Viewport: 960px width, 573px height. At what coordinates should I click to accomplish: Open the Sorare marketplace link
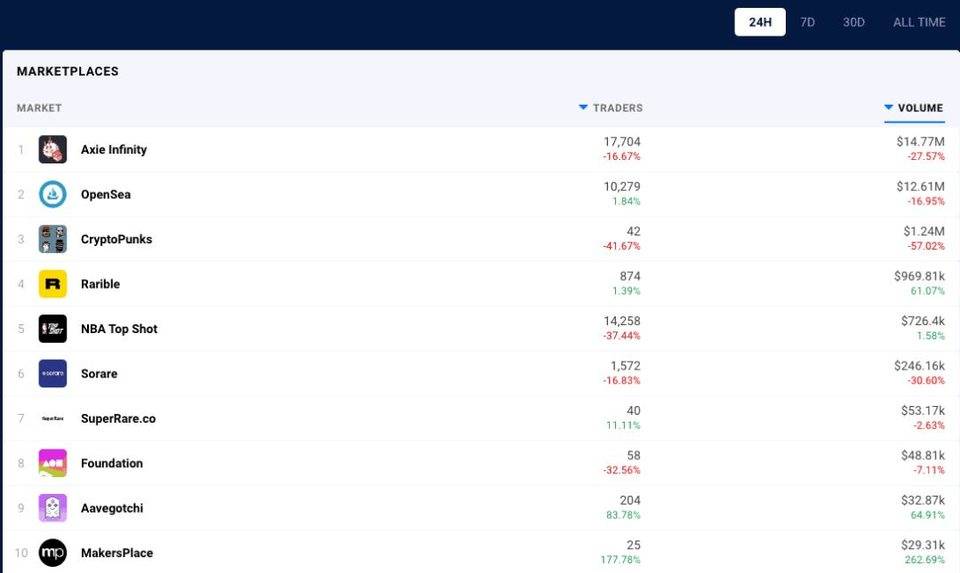pyautogui.click(x=99, y=373)
